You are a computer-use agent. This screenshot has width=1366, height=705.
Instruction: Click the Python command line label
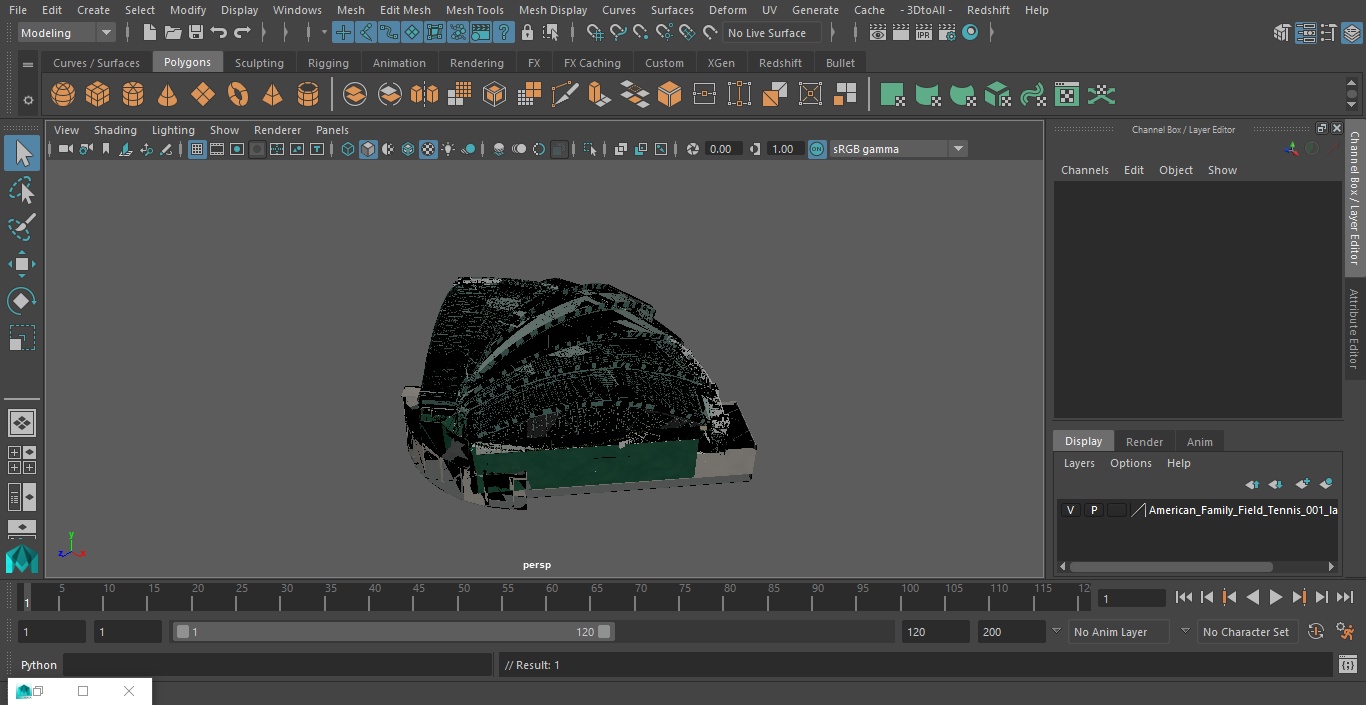pos(39,665)
